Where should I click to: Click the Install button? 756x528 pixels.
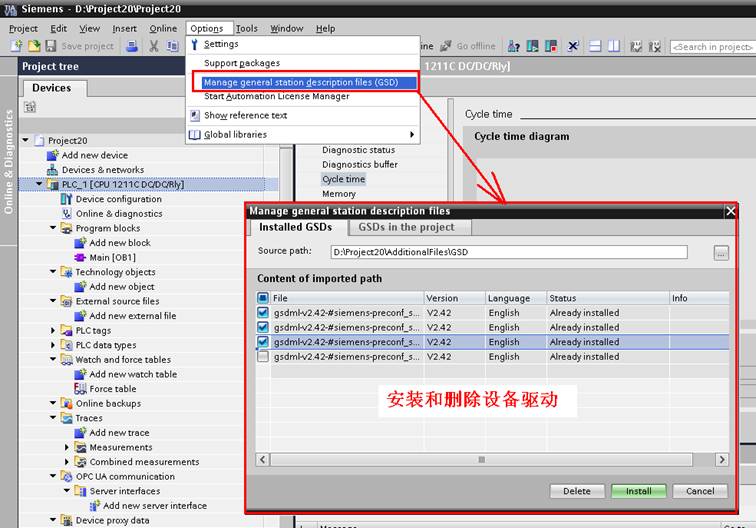tap(638, 491)
